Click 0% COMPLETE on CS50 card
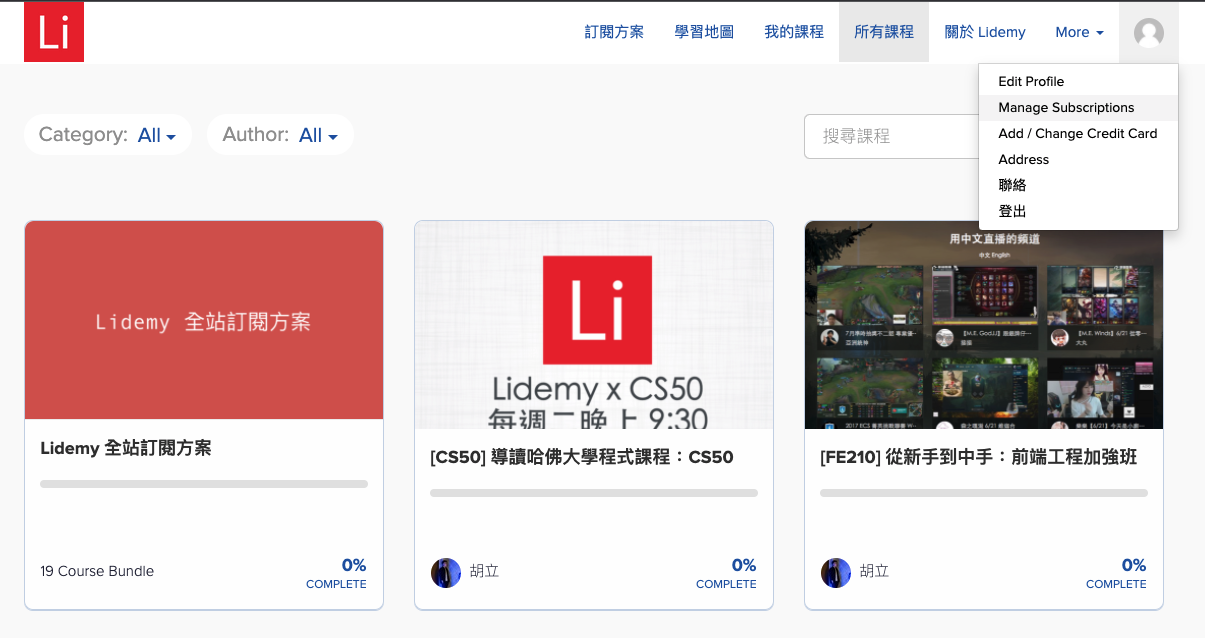Image resolution: width=1205 pixels, height=638 pixels. 726,573
